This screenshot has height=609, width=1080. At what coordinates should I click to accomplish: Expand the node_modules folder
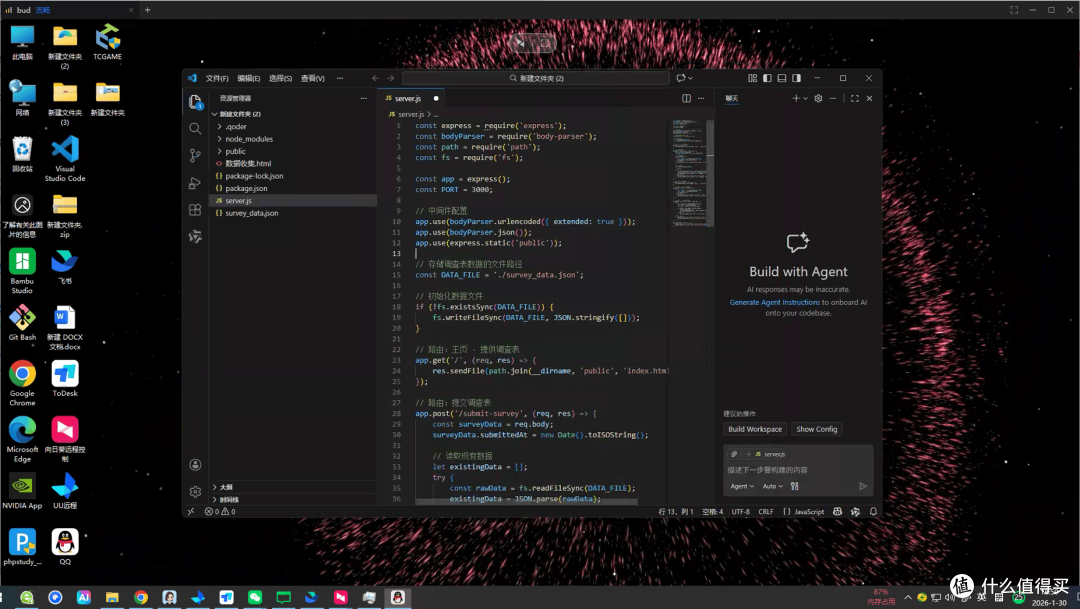click(x=249, y=139)
